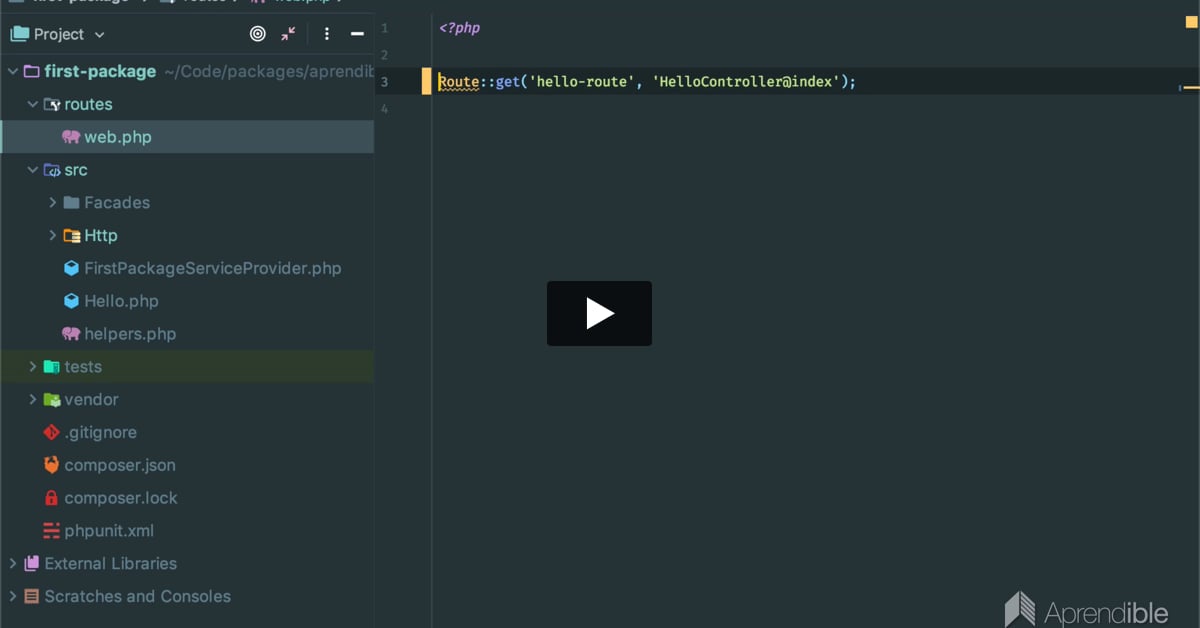The image size is (1200, 628).
Task: Click the phpunit.xml file icon
Action: [x=52, y=531]
